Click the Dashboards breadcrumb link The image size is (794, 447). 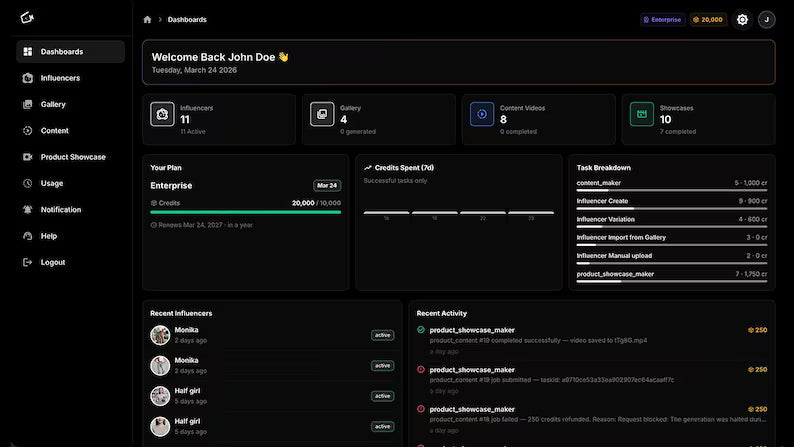[187, 20]
